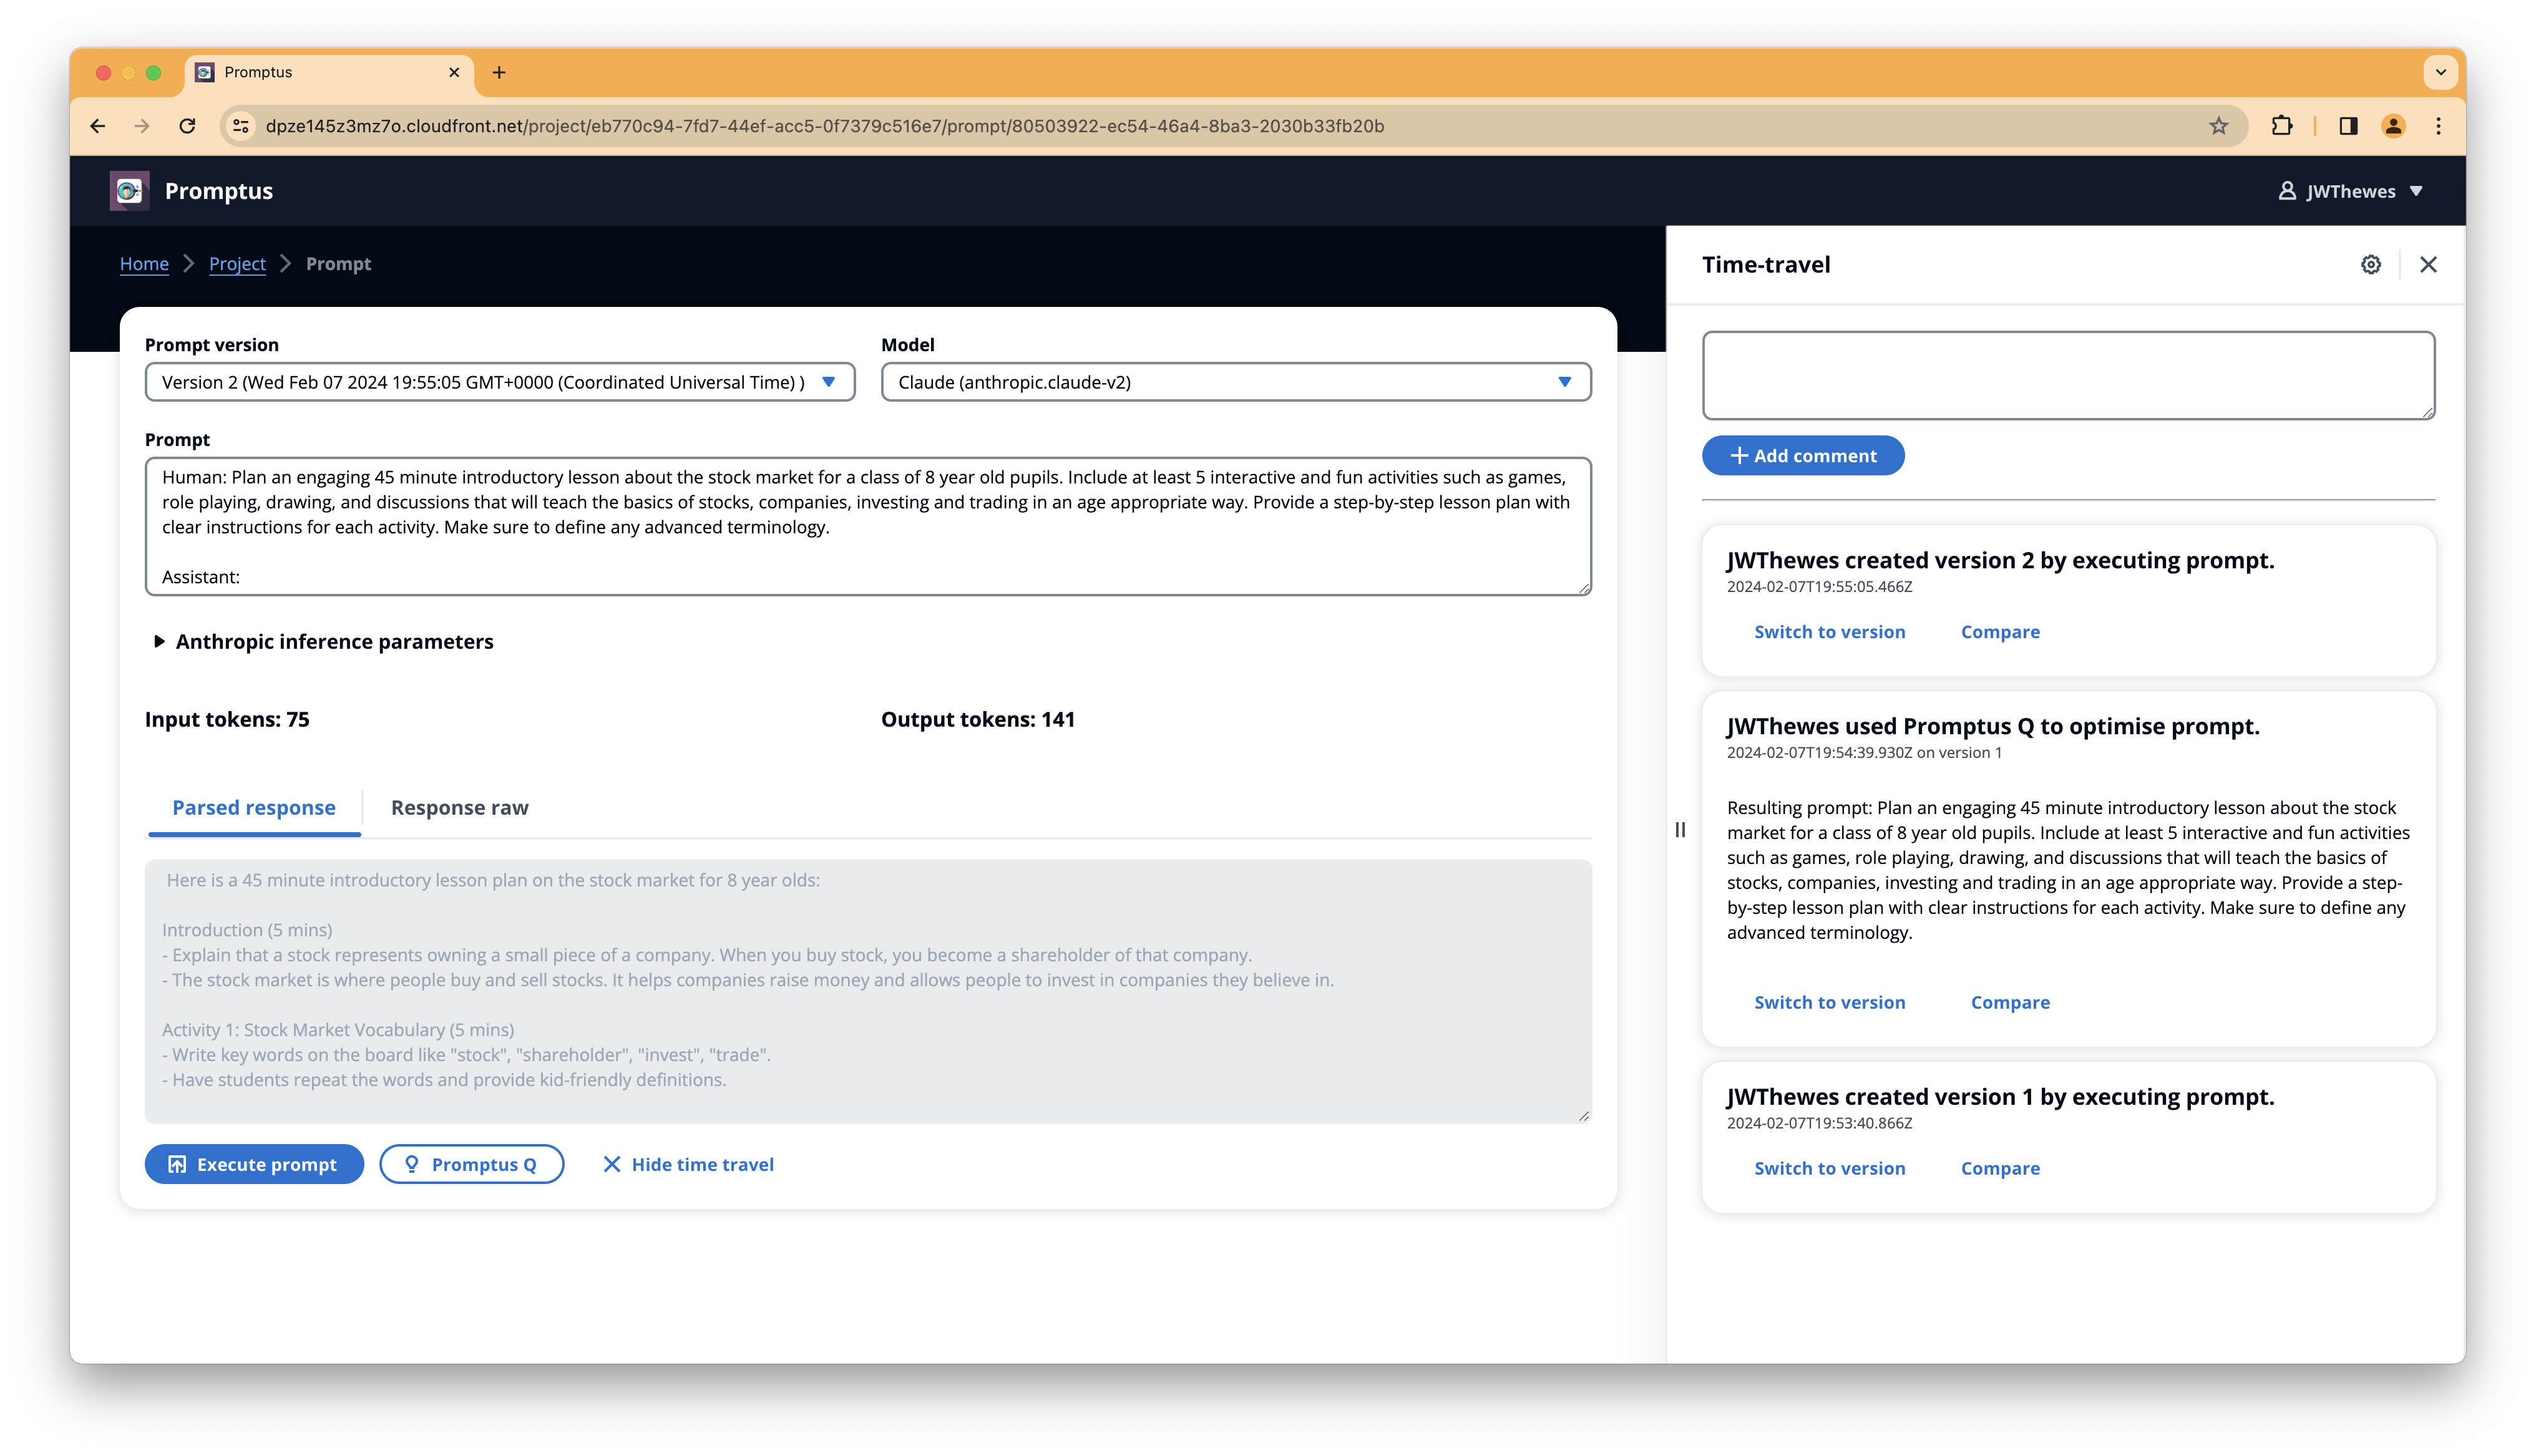Click the Input tokens: 75 text

point(227,719)
